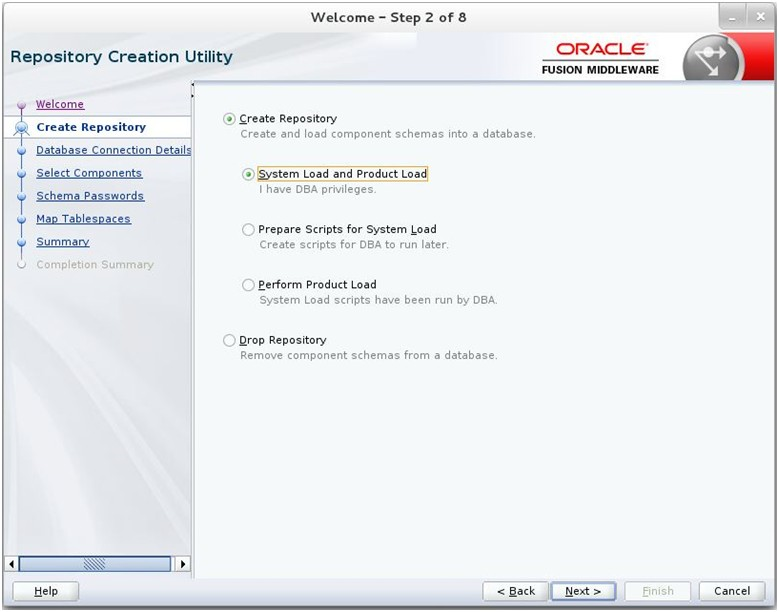The width and height of the screenshot is (779, 612).
Task: Jump to Database Connection Details step
Action: [113, 150]
